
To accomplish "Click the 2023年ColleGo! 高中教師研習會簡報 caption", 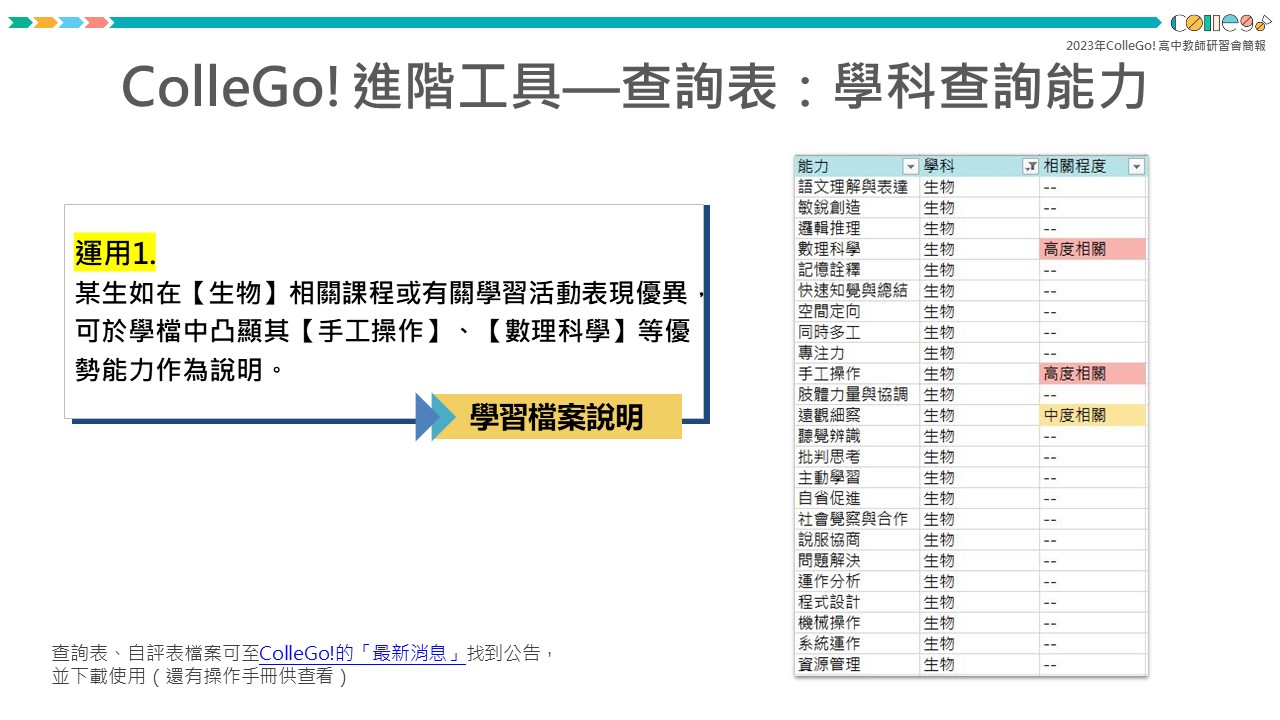I will pos(1165,46).
